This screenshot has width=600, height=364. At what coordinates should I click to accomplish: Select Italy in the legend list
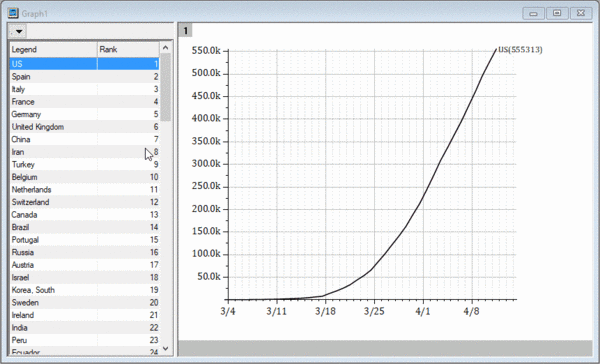tap(85, 89)
